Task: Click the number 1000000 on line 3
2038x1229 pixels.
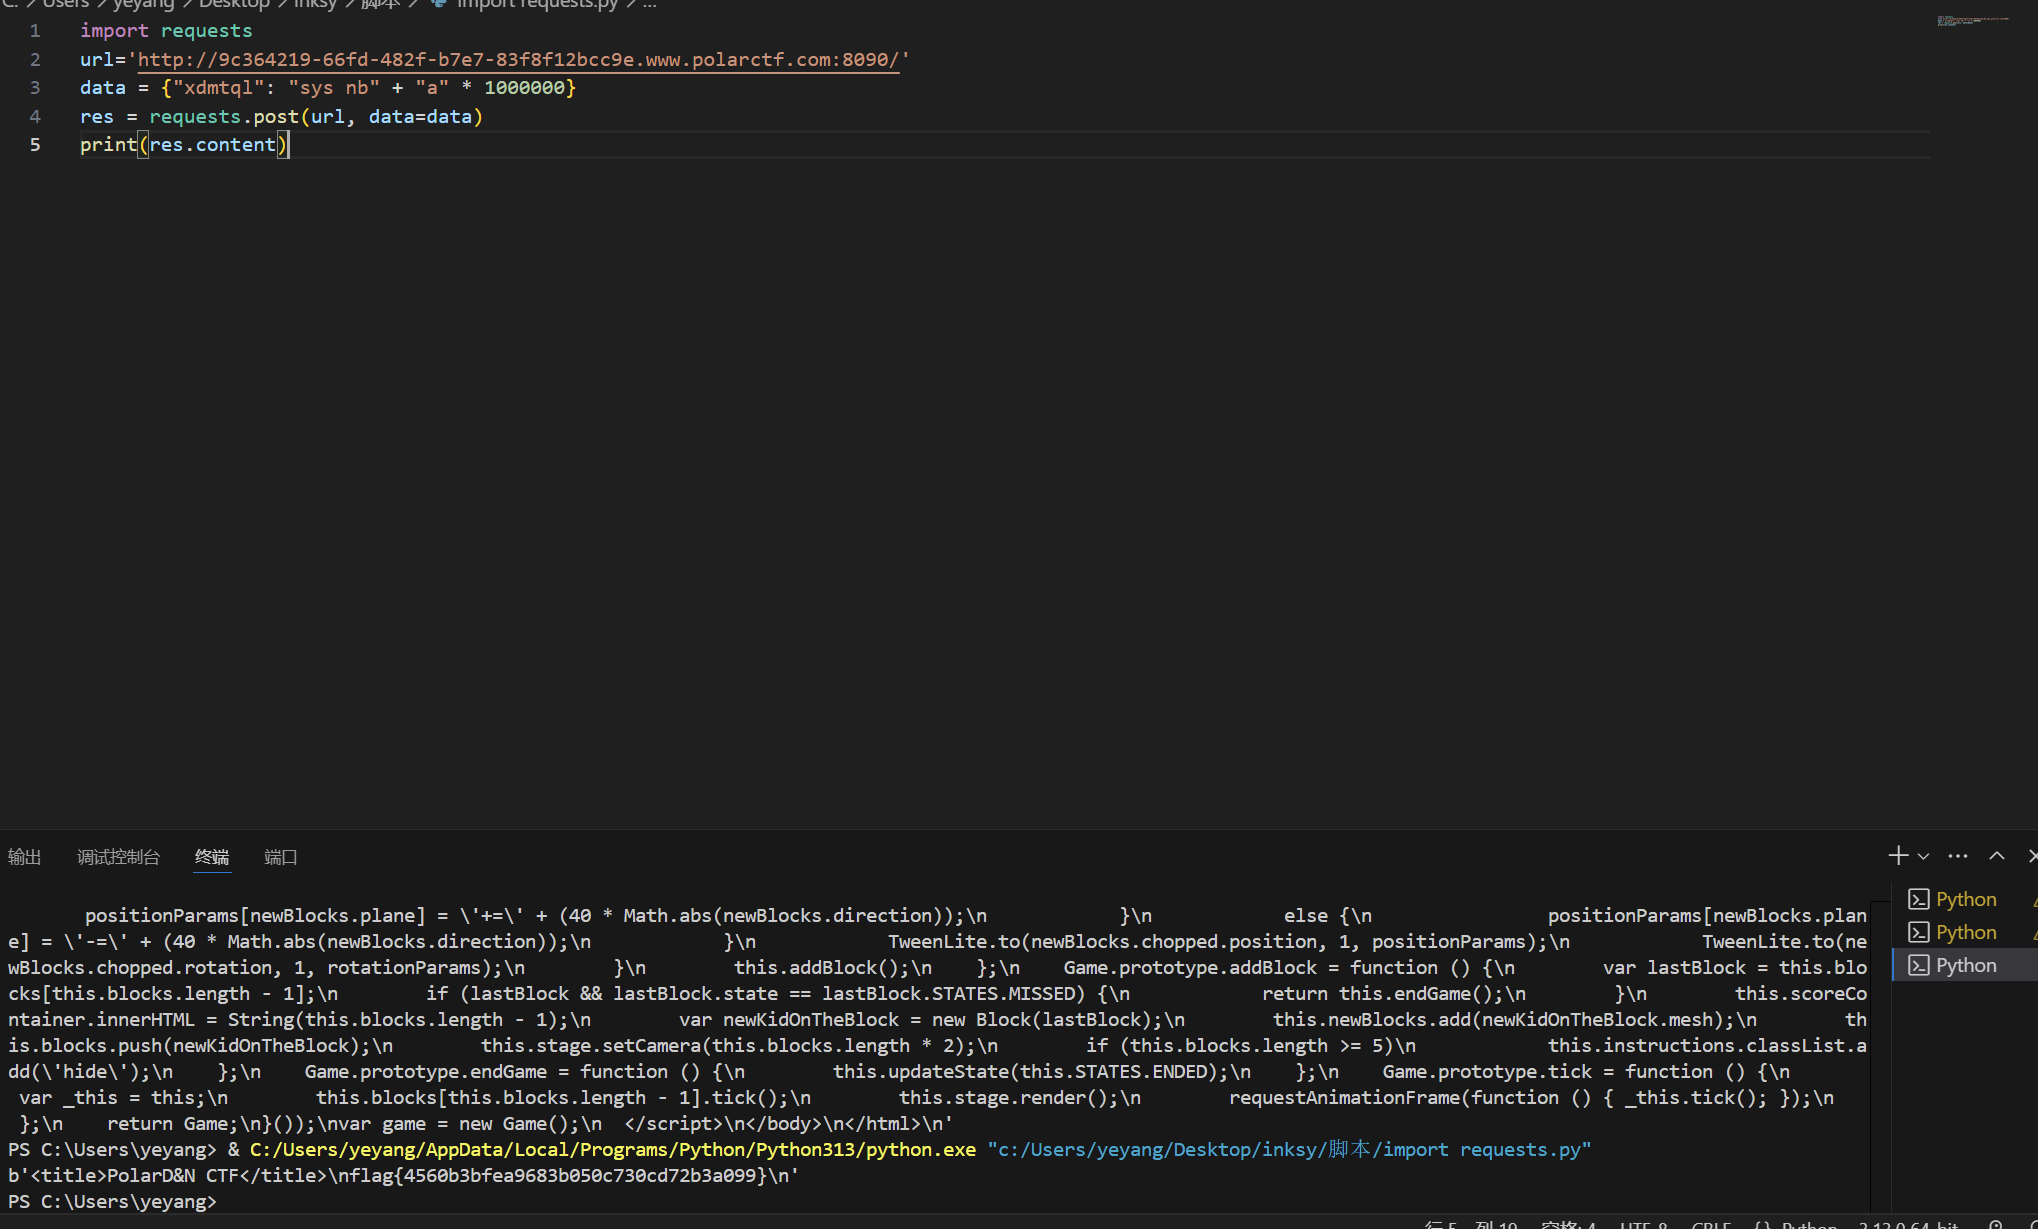Action: pos(524,88)
